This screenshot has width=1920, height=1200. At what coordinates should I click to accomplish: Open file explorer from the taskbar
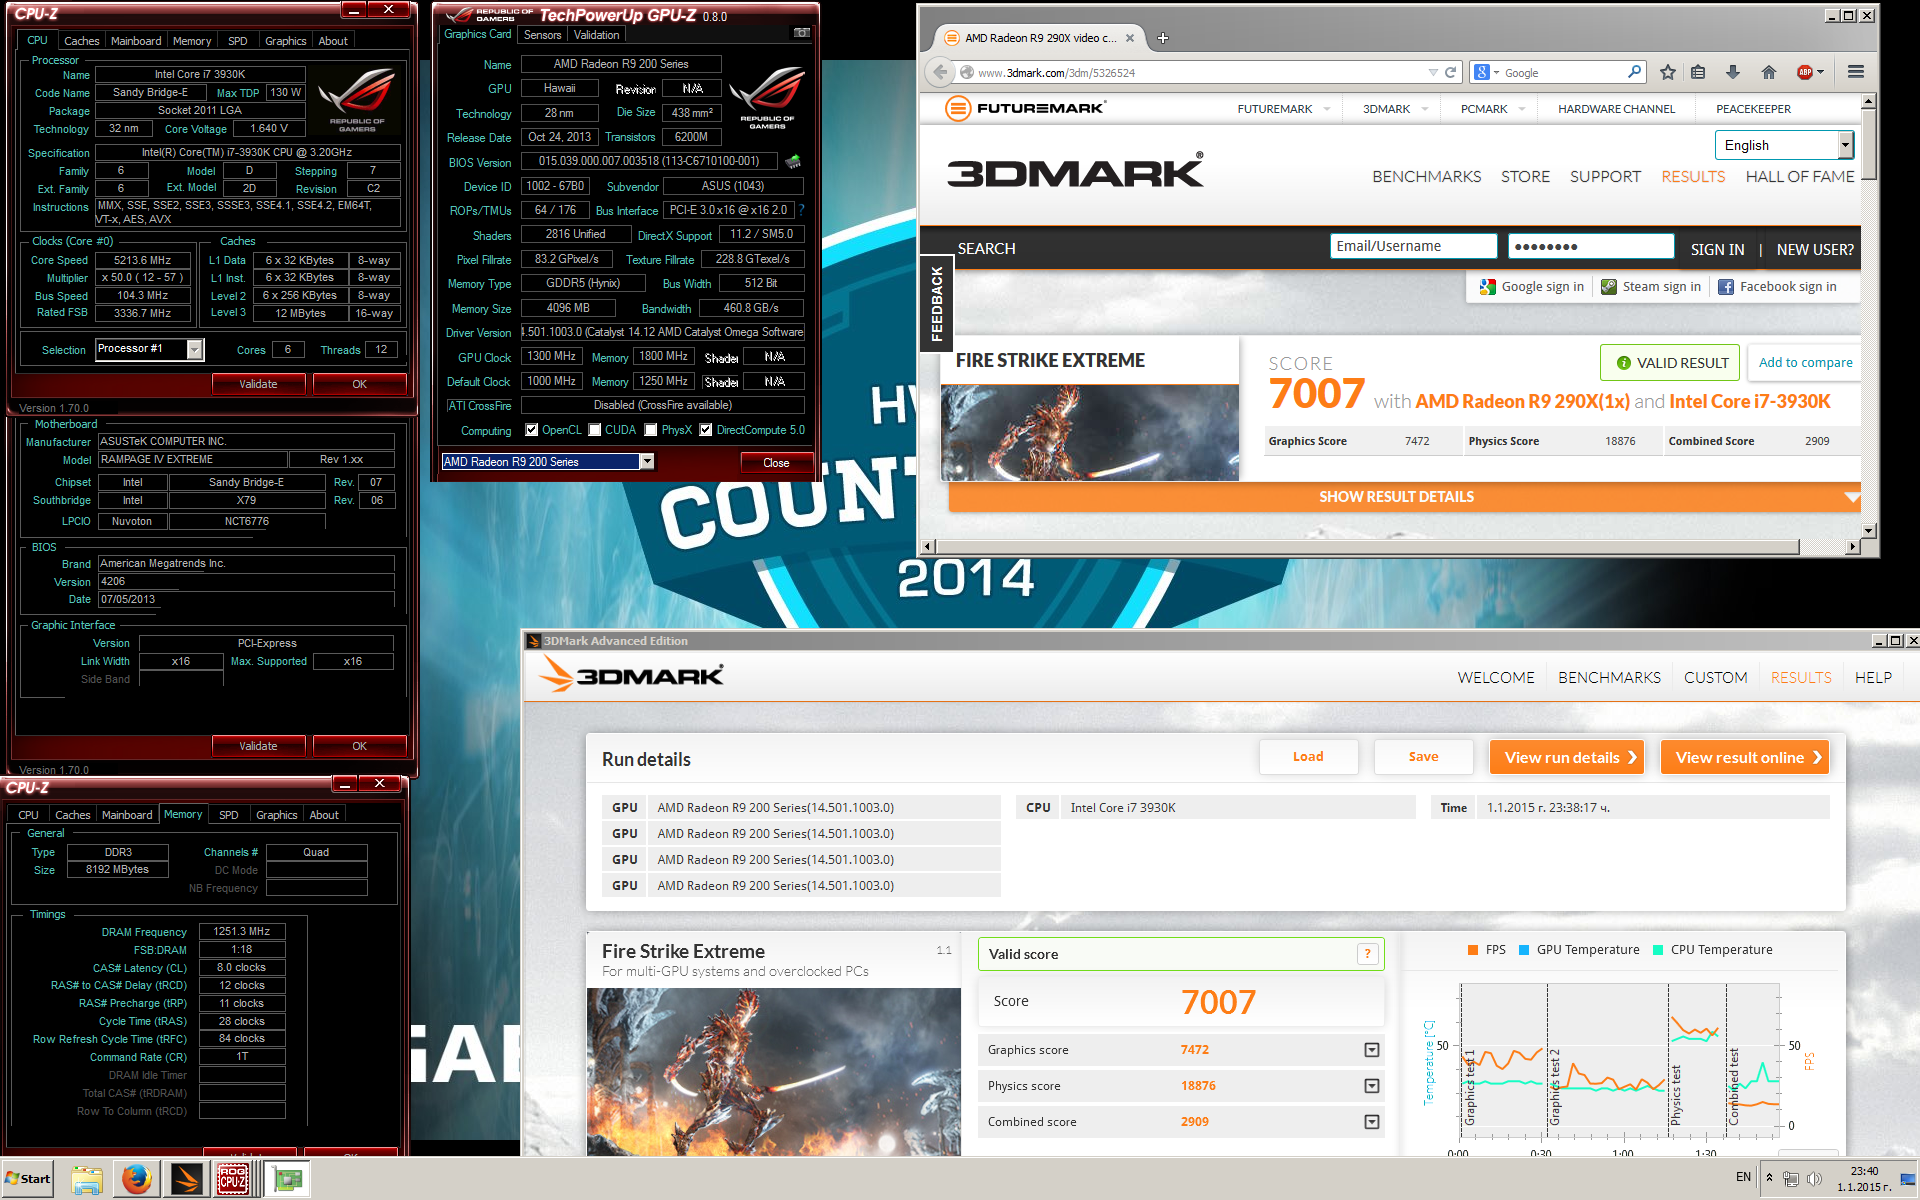pyautogui.click(x=87, y=1180)
